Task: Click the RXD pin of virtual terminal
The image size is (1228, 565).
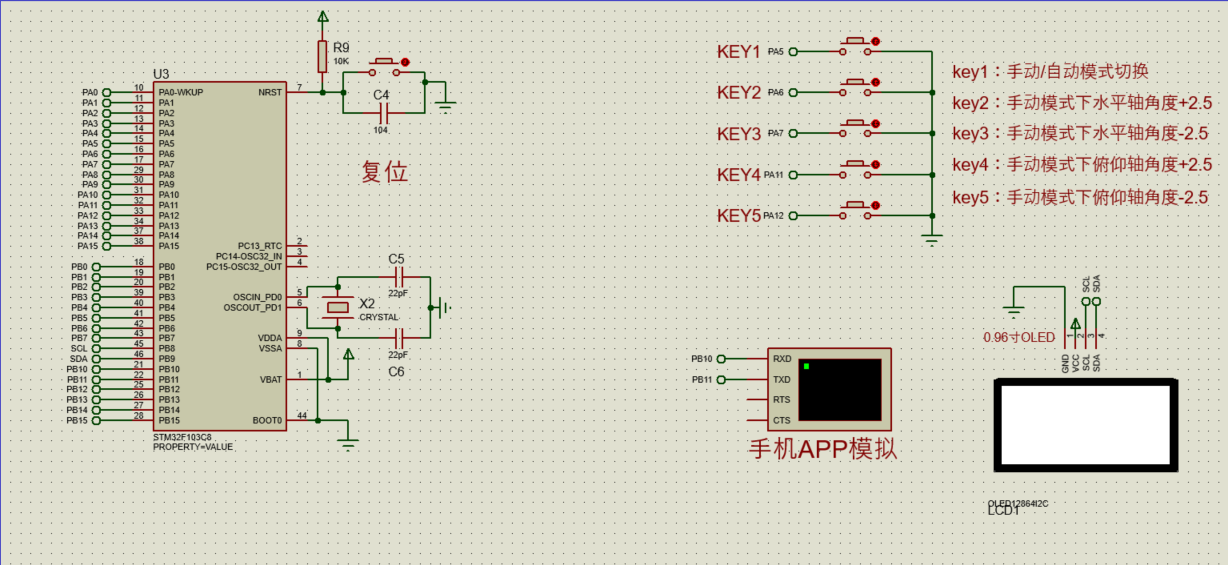Action: click(781, 358)
